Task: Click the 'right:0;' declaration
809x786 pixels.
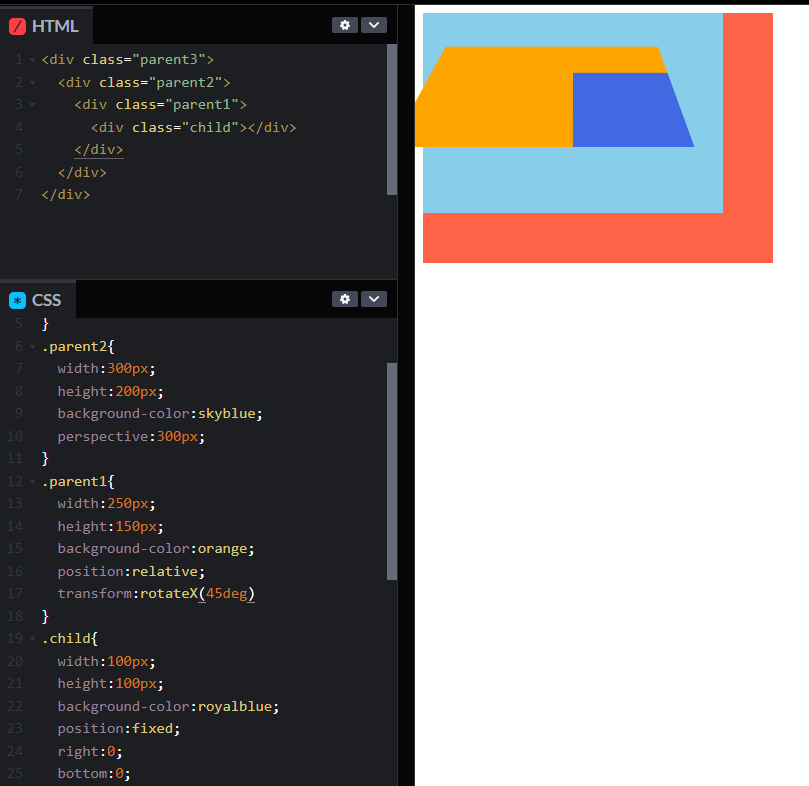Action: (90, 751)
